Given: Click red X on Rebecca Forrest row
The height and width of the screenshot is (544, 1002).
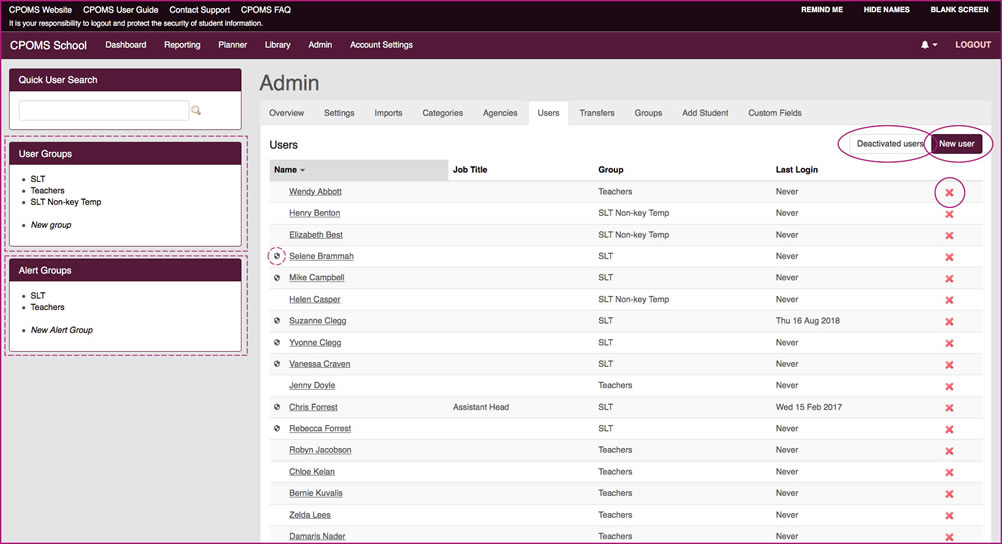Looking at the screenshot, I should (949, 429).
